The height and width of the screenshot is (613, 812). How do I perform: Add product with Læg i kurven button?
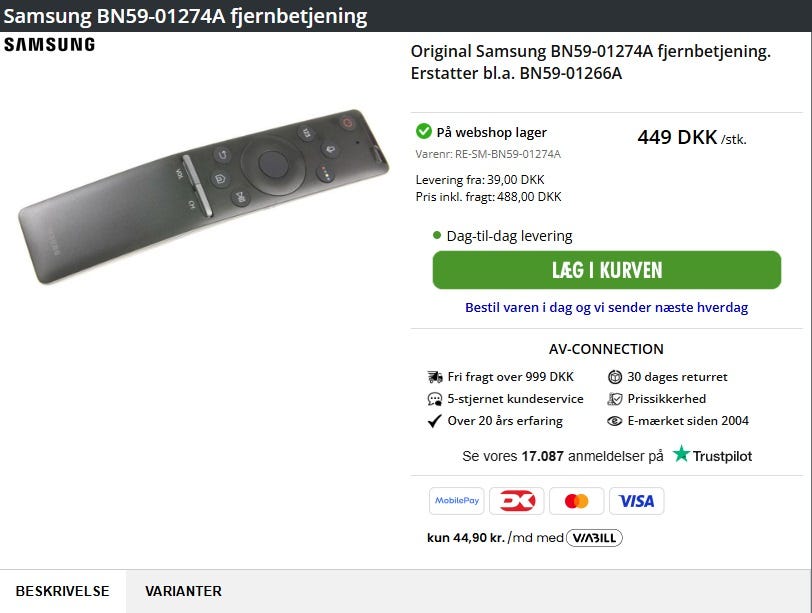tap(606, 270)
